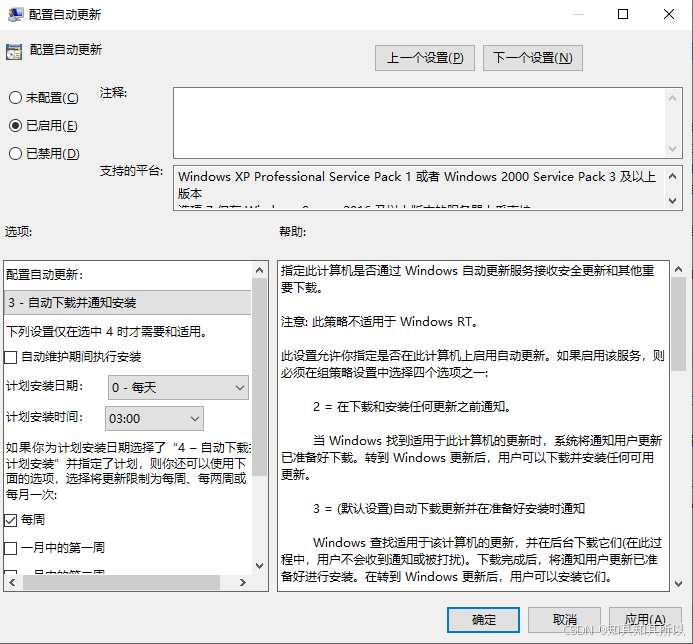The height and width of the screenshot is (644, 693).
Task: Close the 配置自动更新 dialog
Action: [x=669, y=15]
